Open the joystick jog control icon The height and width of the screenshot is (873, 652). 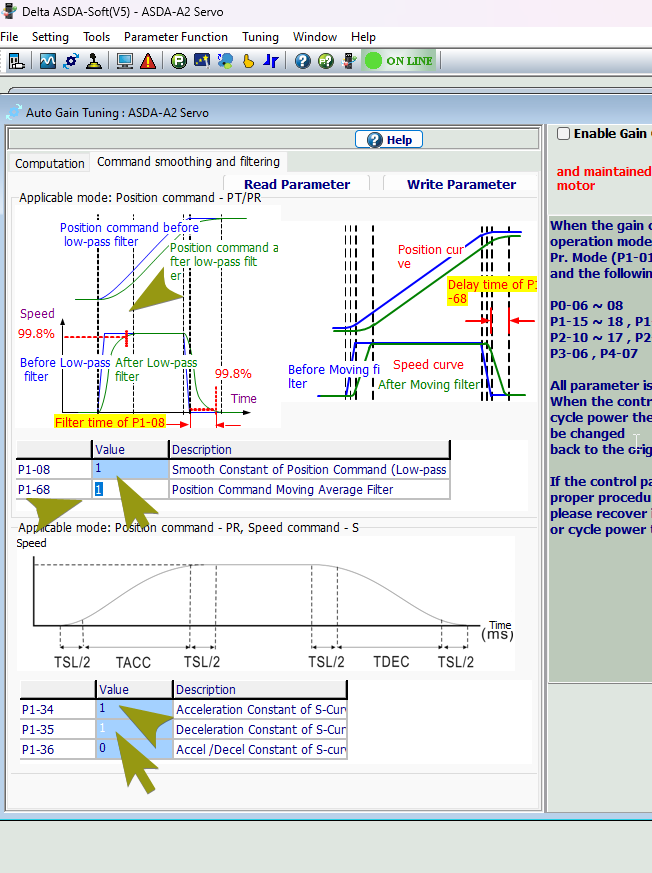tap(94, 61)
